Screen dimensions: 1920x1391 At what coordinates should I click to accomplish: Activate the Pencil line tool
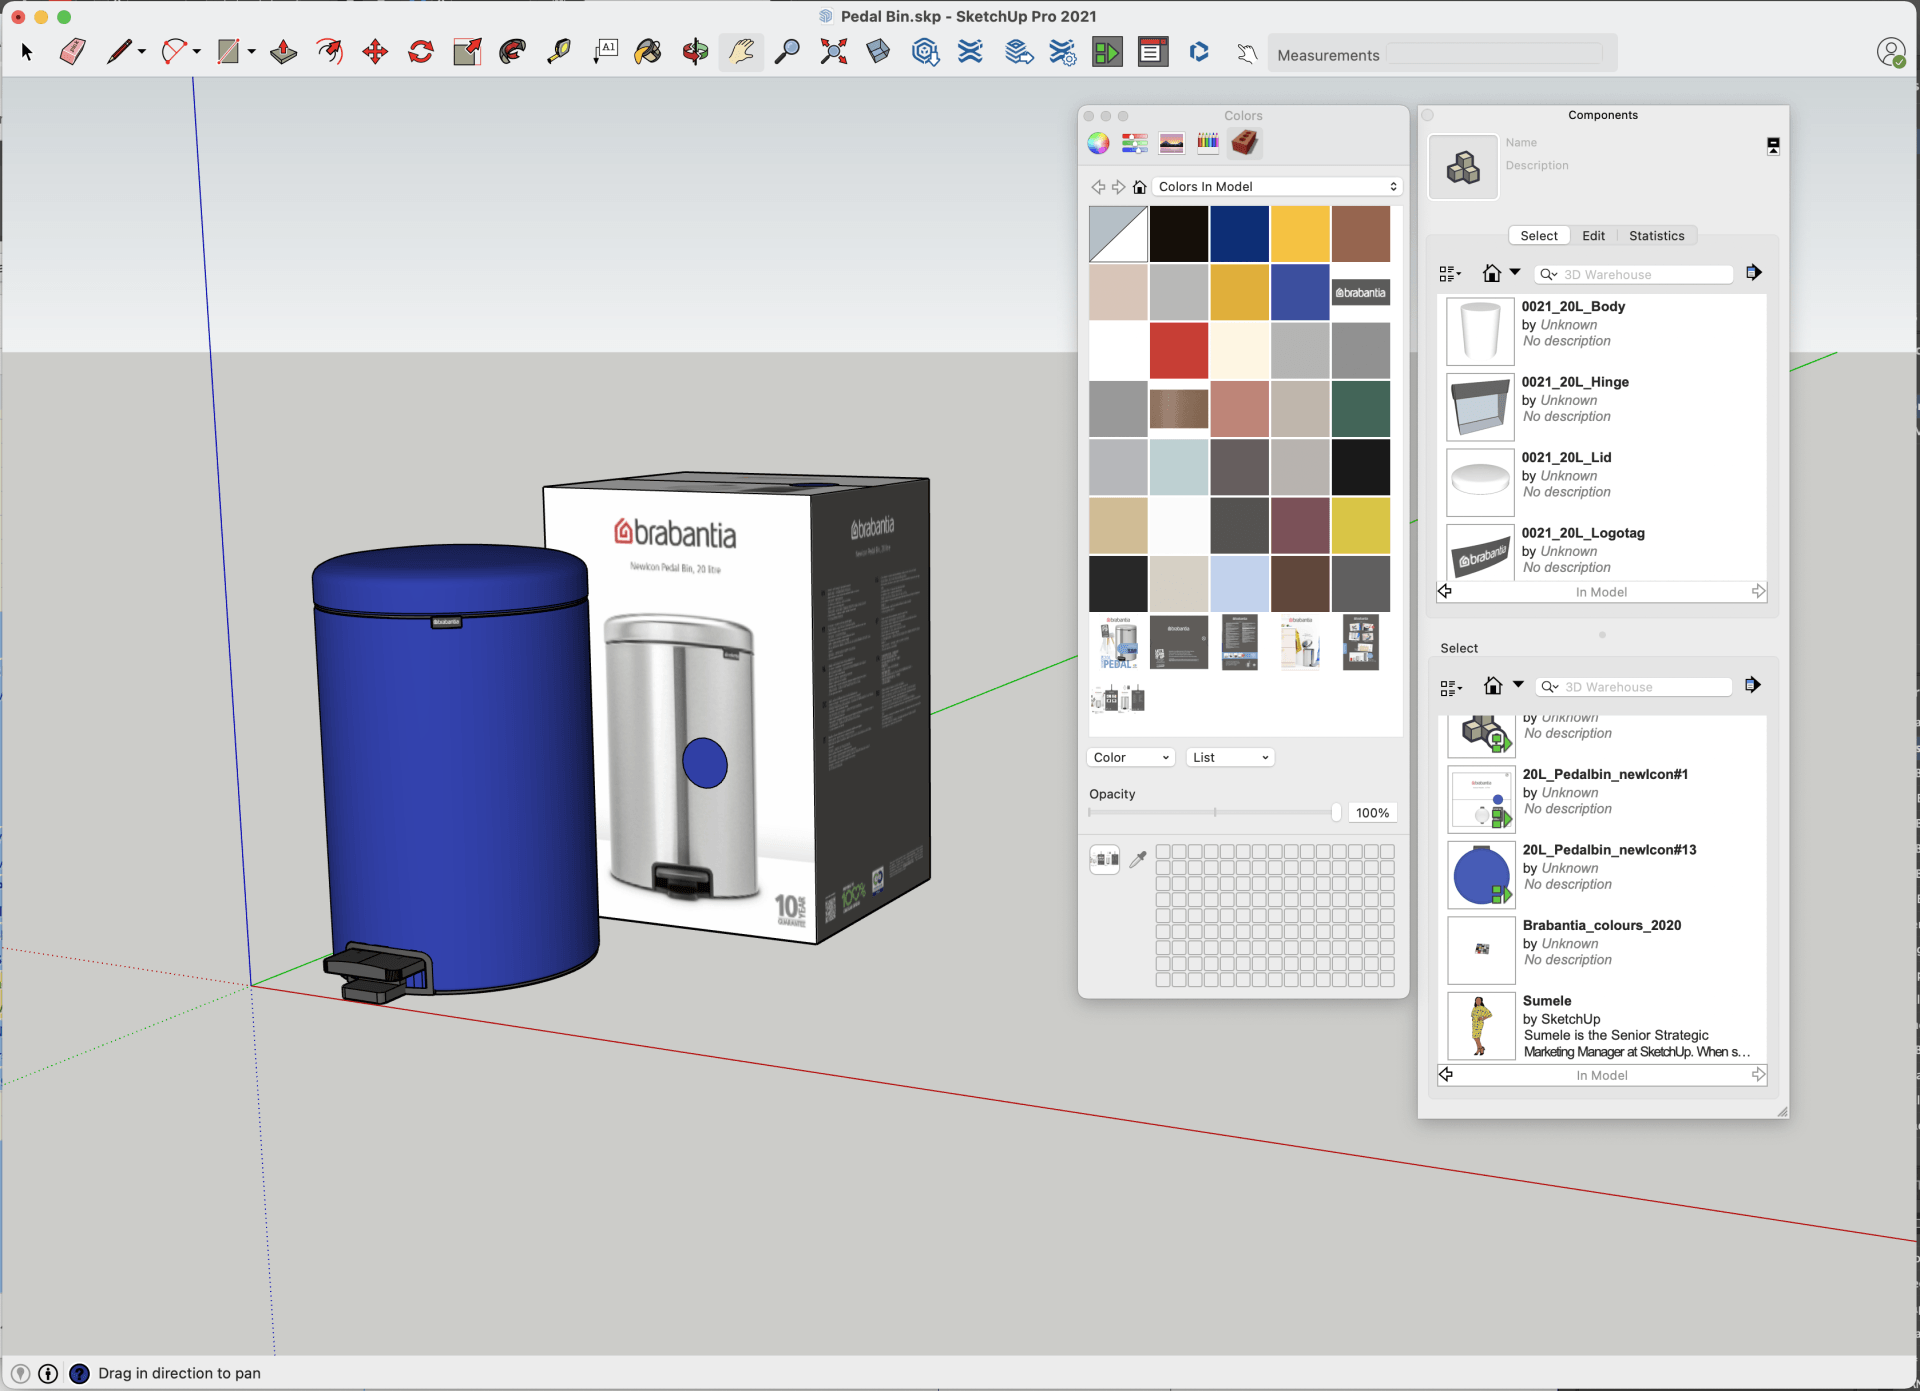119,51
